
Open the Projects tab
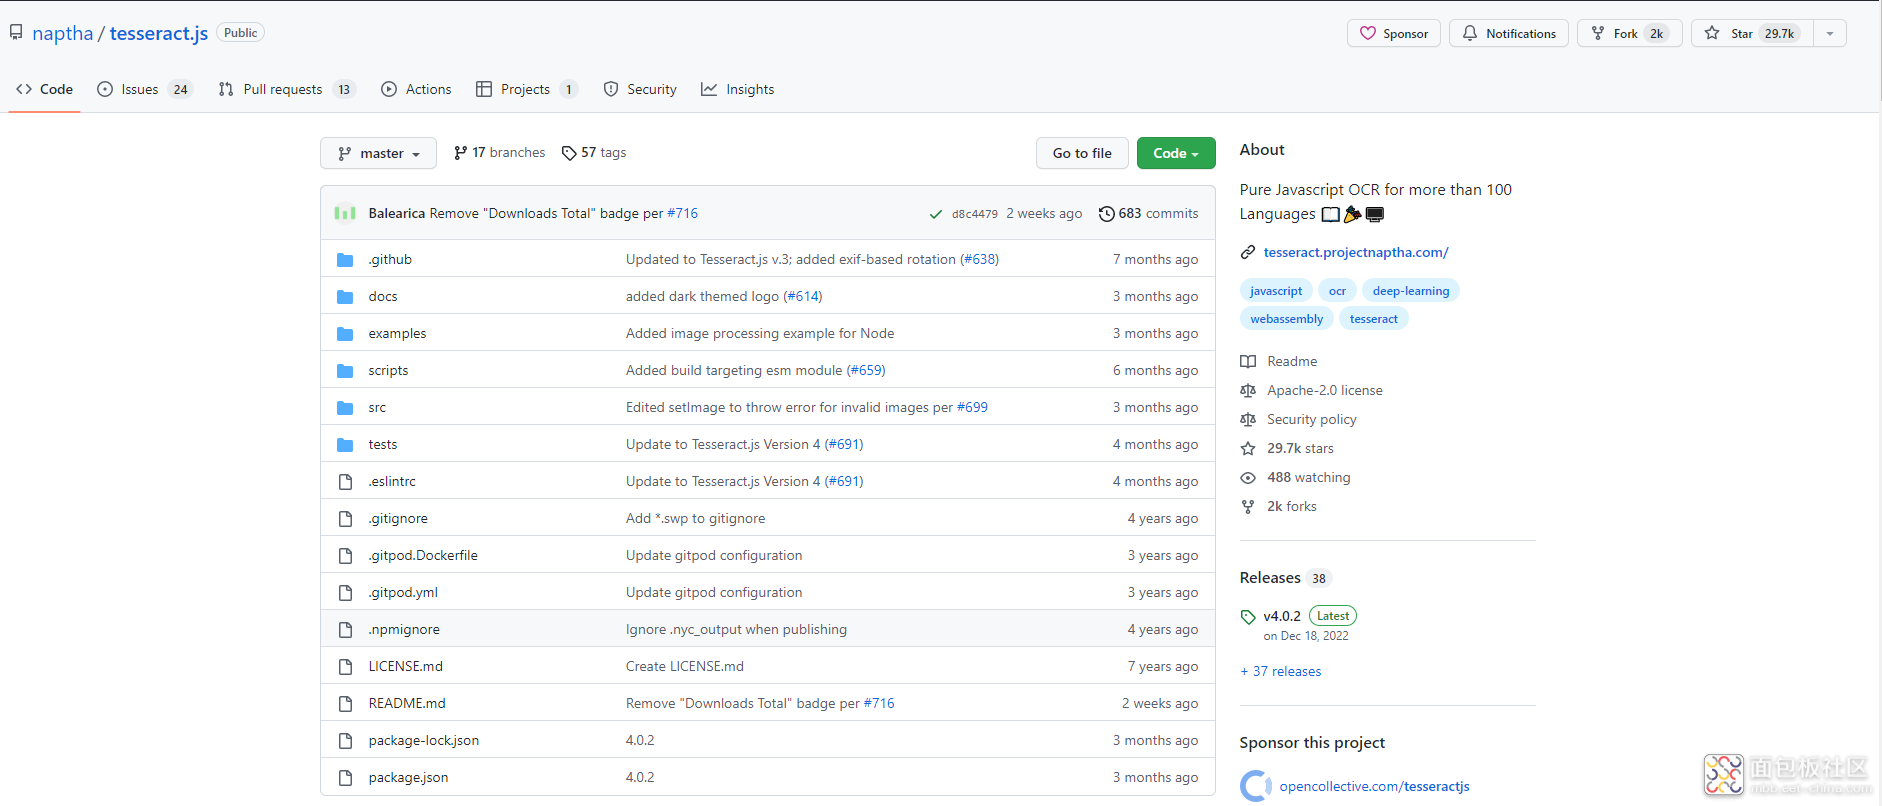point(527,89)
